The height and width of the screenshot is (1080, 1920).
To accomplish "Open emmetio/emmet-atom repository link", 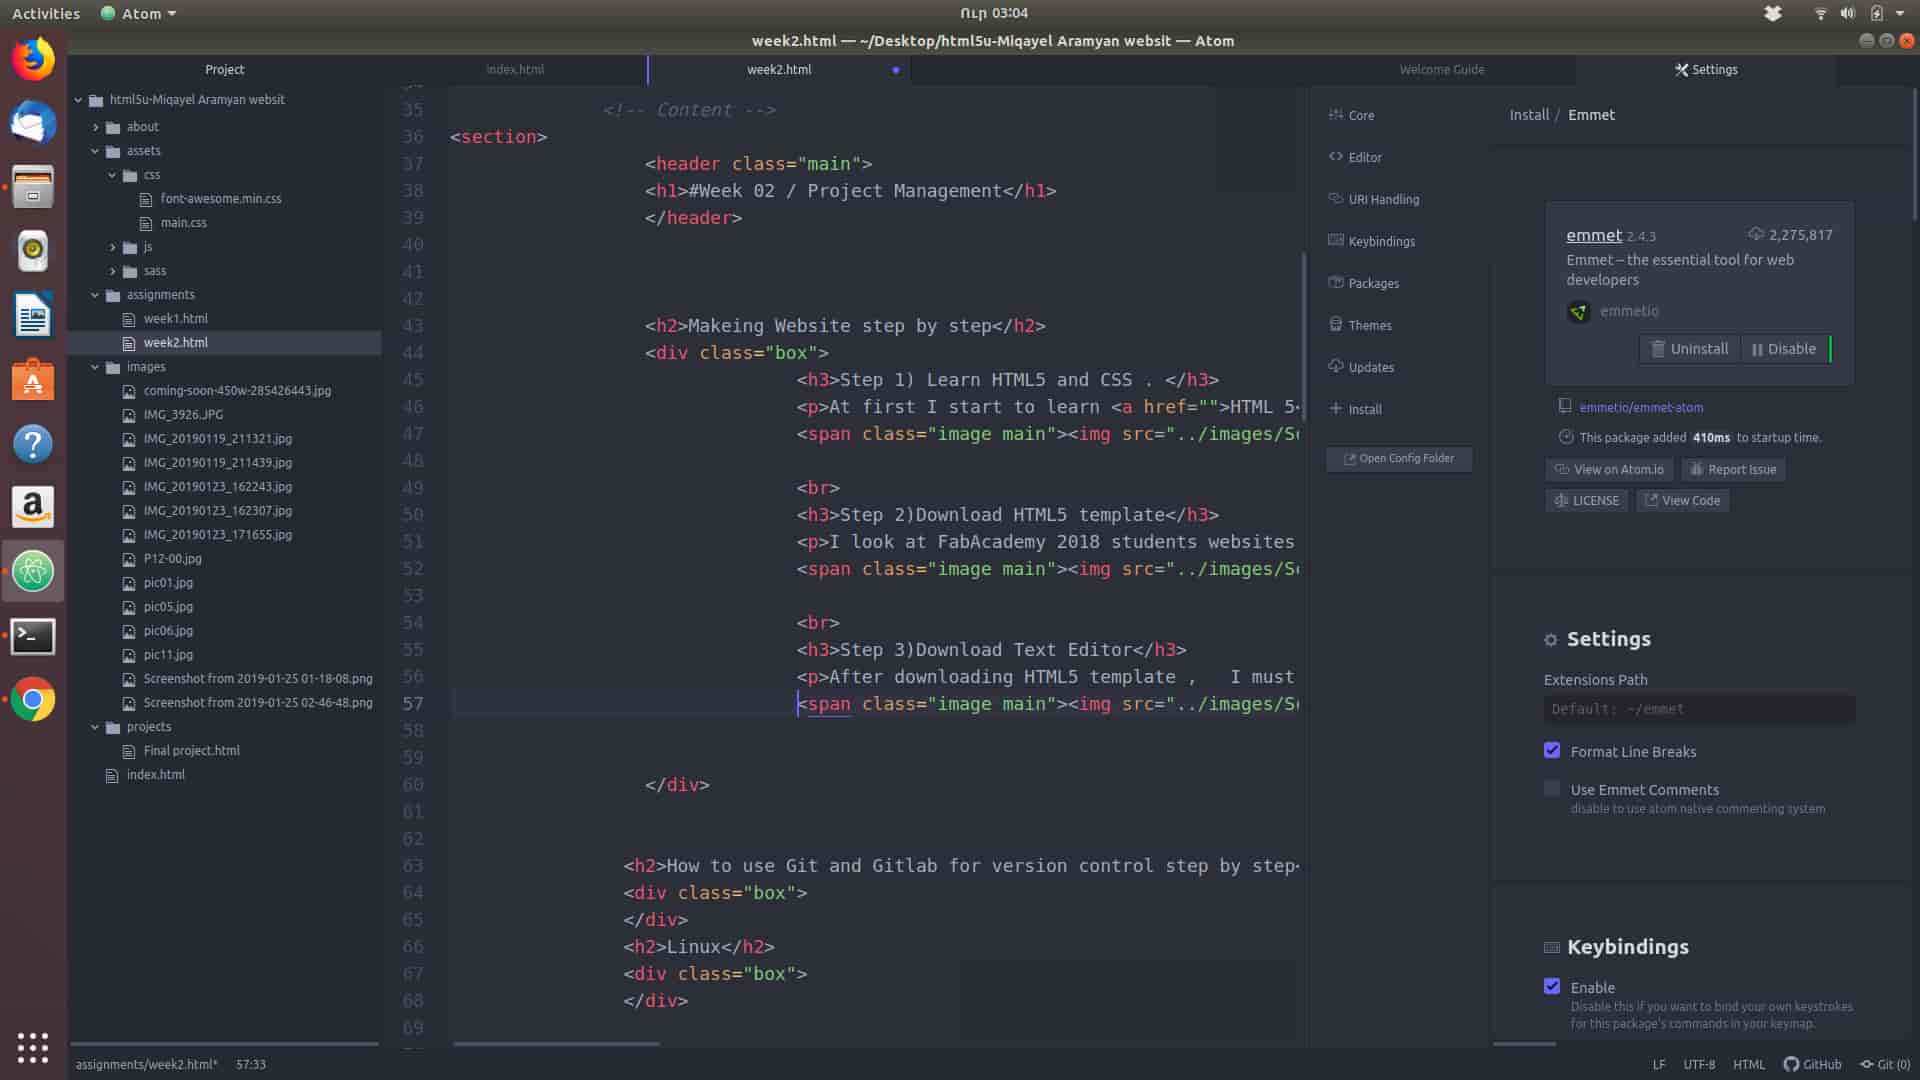I will (x=1641, y=407).
